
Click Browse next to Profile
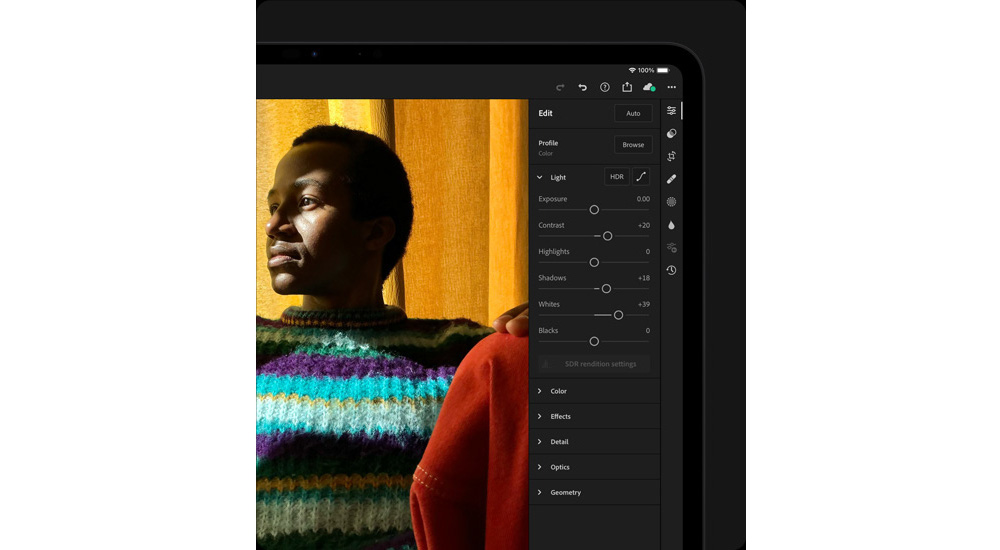tap(633, 145)
